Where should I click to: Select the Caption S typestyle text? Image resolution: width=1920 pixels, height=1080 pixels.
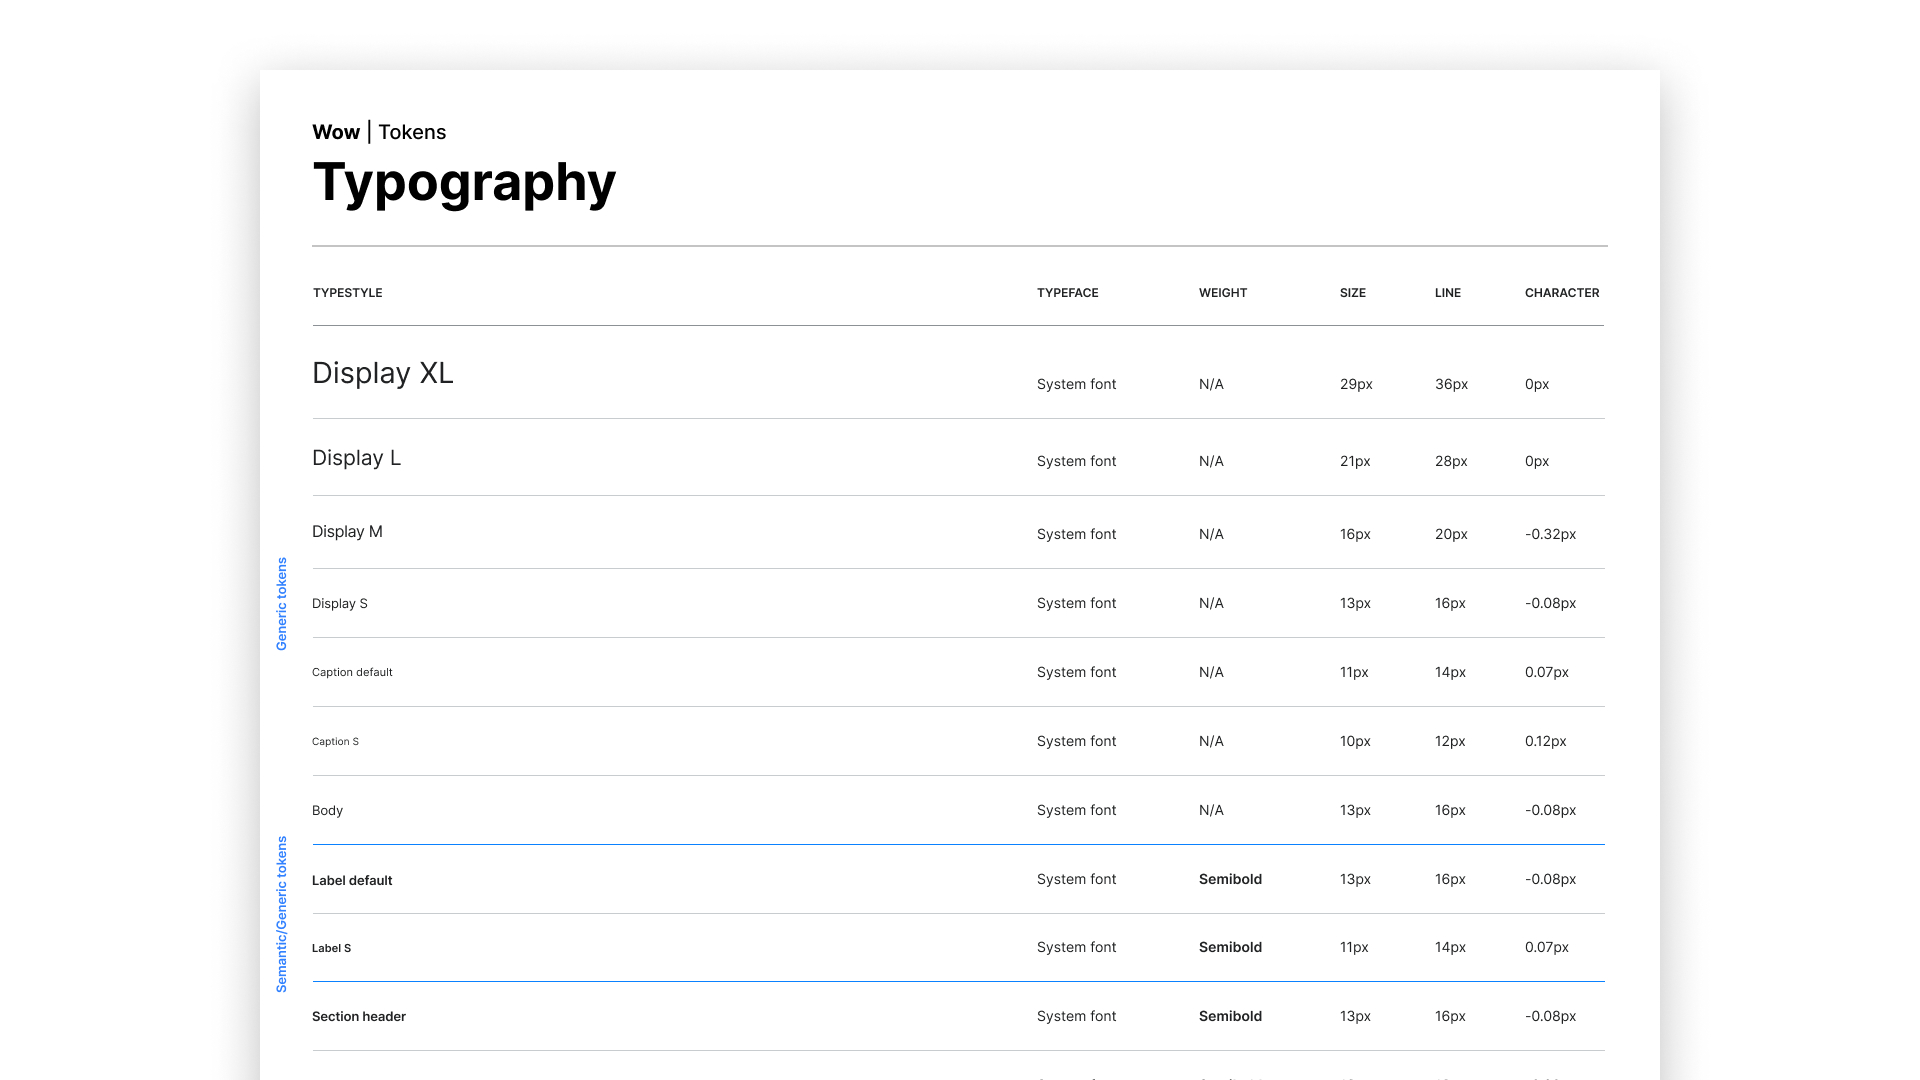click(x=335, y=742)
